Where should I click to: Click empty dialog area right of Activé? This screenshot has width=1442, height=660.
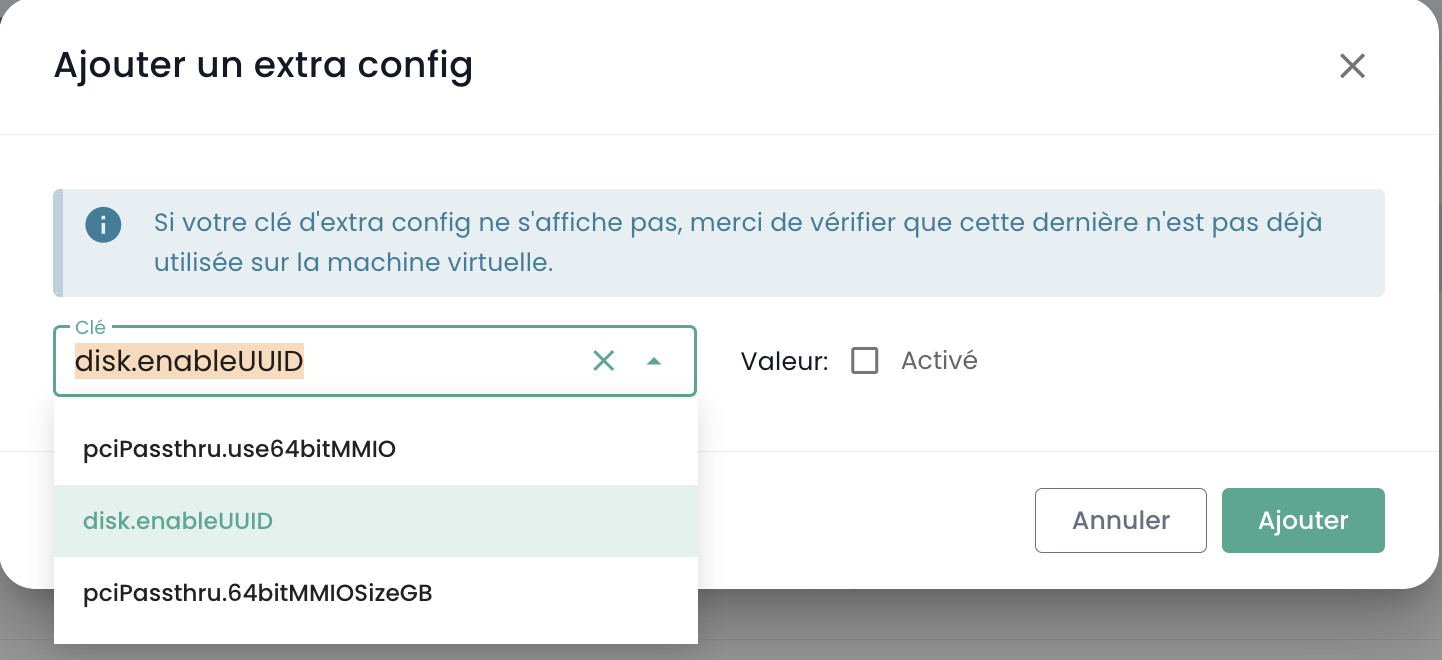(1180, 361)
